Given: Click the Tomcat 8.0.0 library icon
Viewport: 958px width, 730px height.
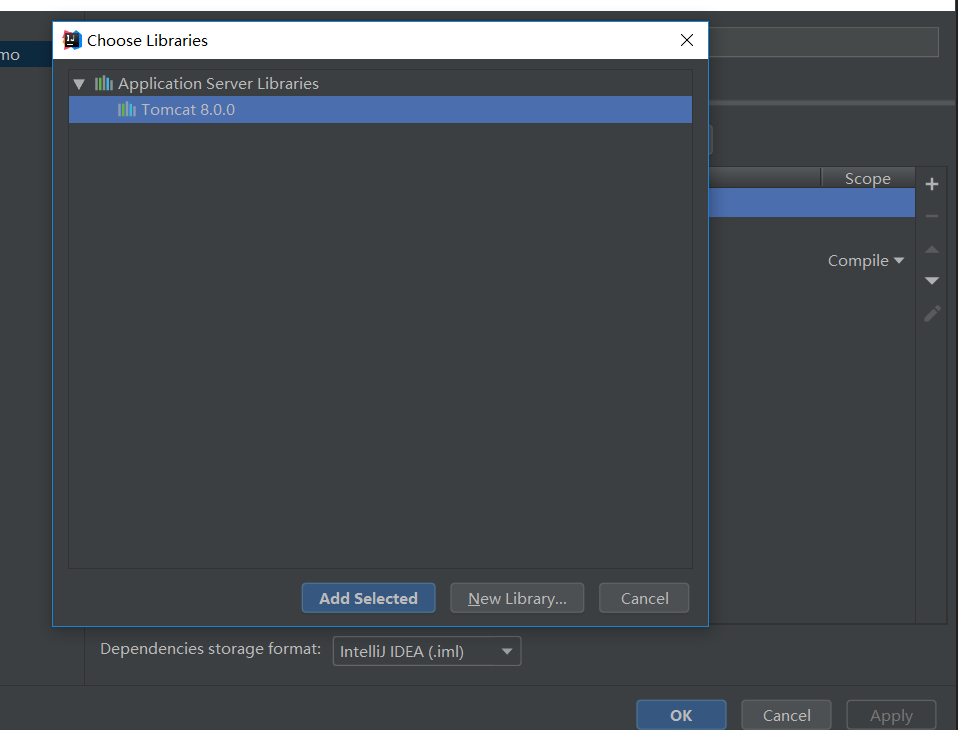Looking at the screenshot, I should 126,109.
